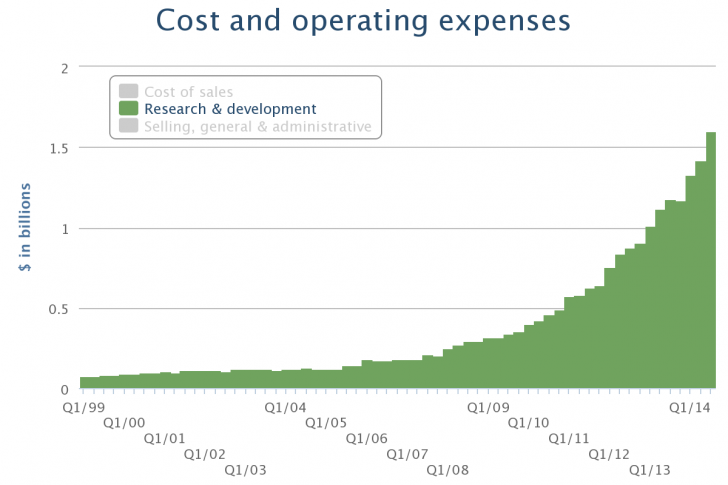Select the y-axis label 0
This screenshot has height=485, width=728.
tap(65, 390)
